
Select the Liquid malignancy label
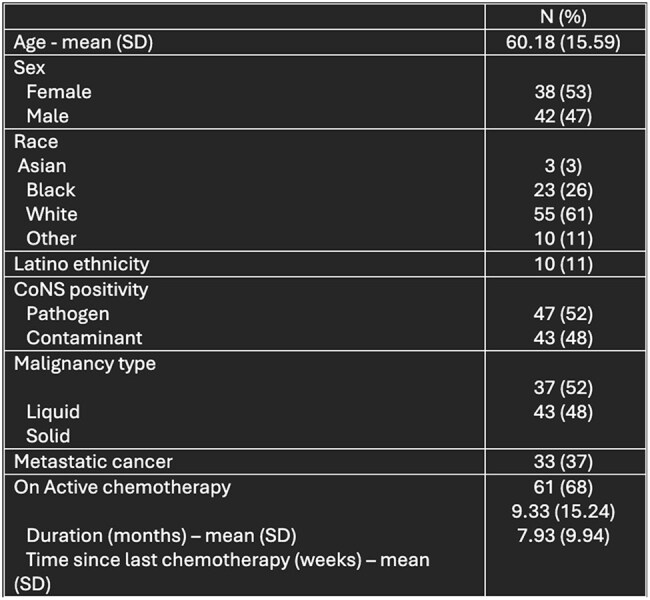53,412
